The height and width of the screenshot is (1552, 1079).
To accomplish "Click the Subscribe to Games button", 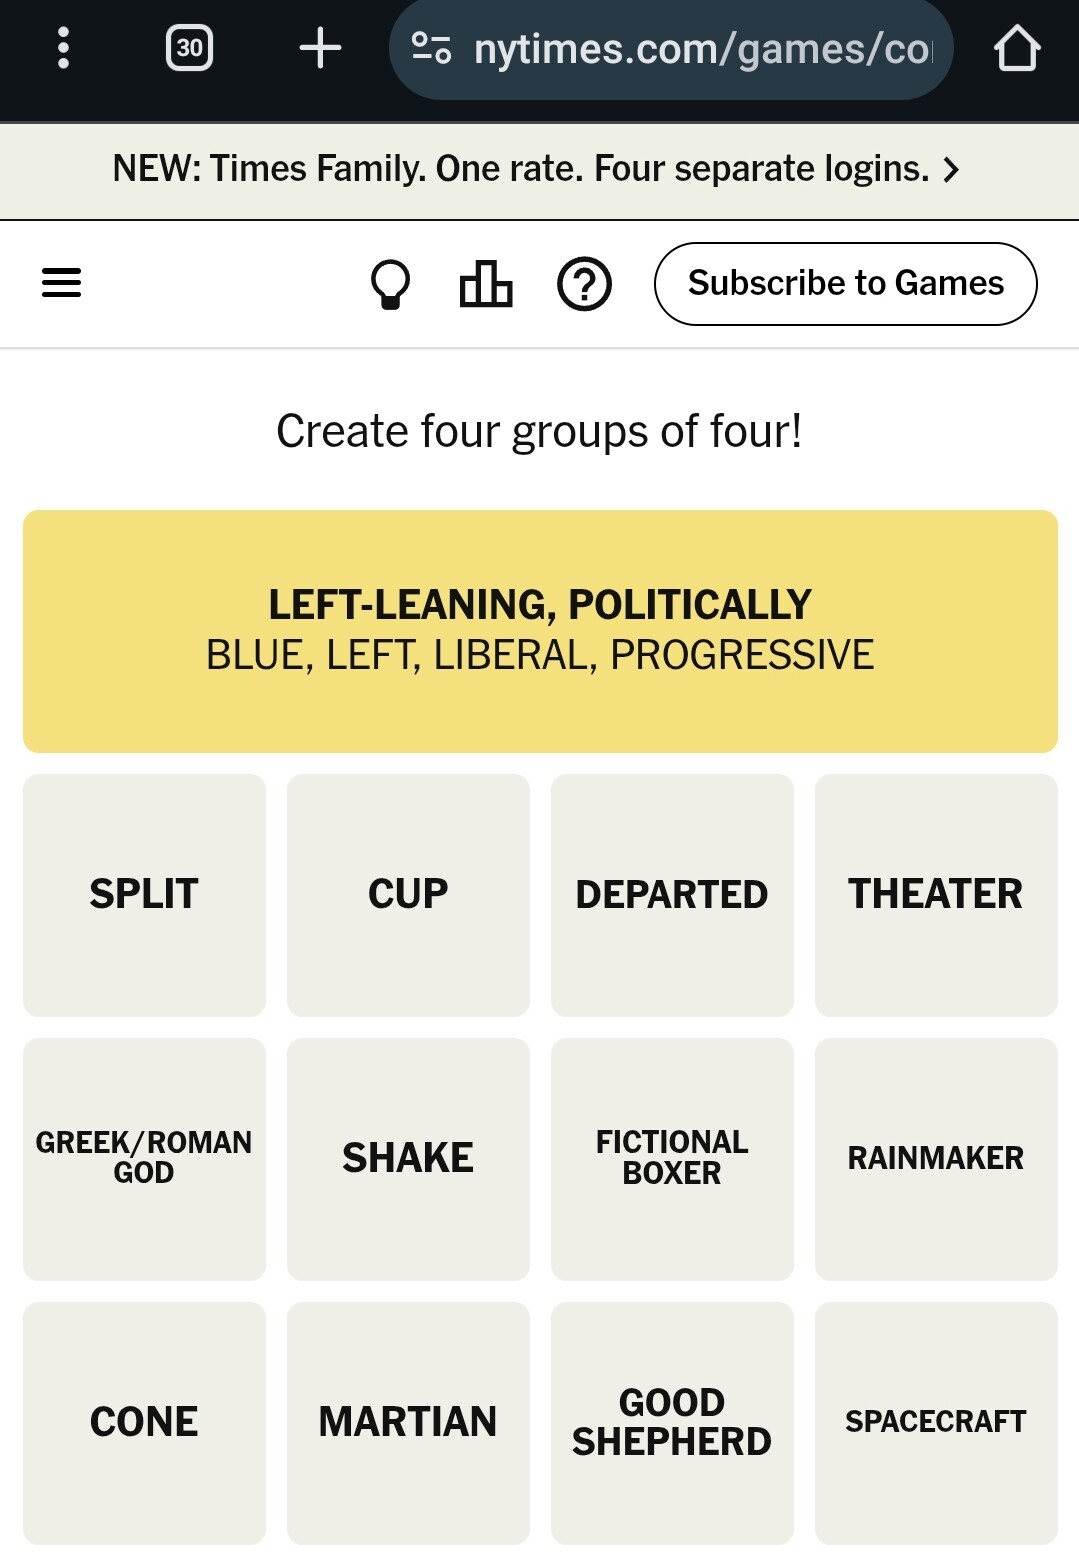I will [845, 284].
